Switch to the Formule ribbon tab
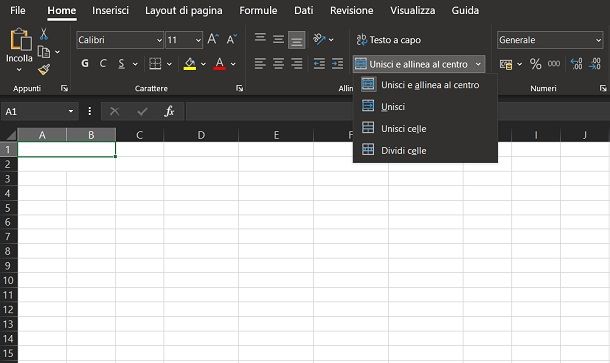 (x=258, y=11)
